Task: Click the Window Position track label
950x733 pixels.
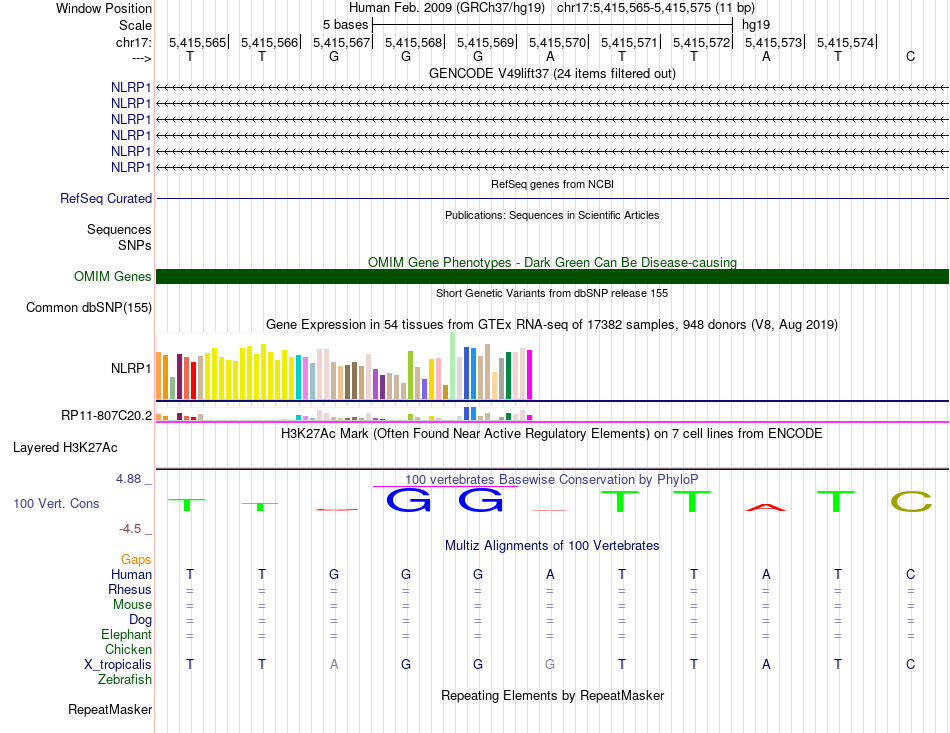Action: [104, 8]
